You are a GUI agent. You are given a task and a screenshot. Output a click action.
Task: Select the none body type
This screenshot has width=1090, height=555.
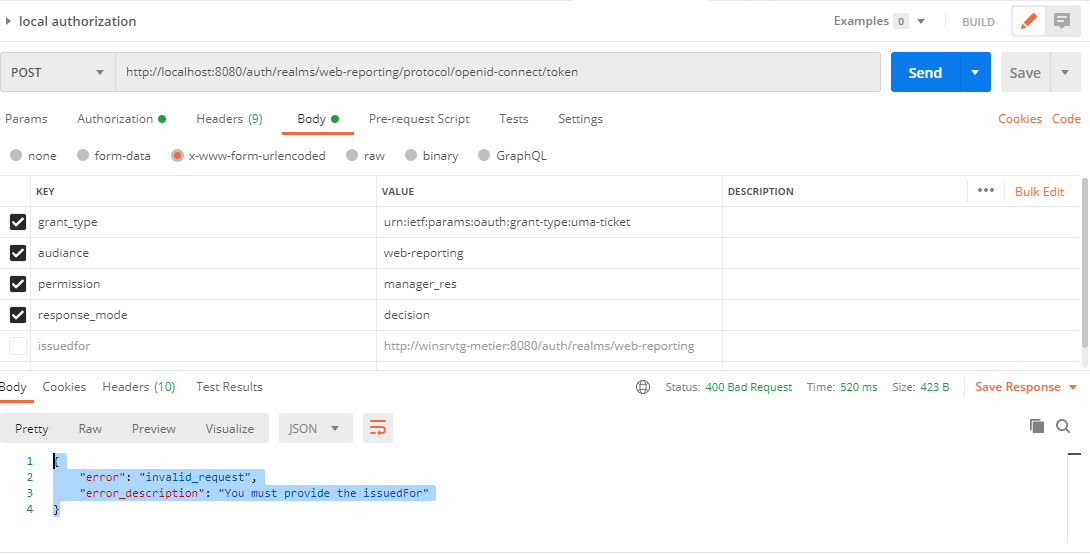[x=16, y=156]
